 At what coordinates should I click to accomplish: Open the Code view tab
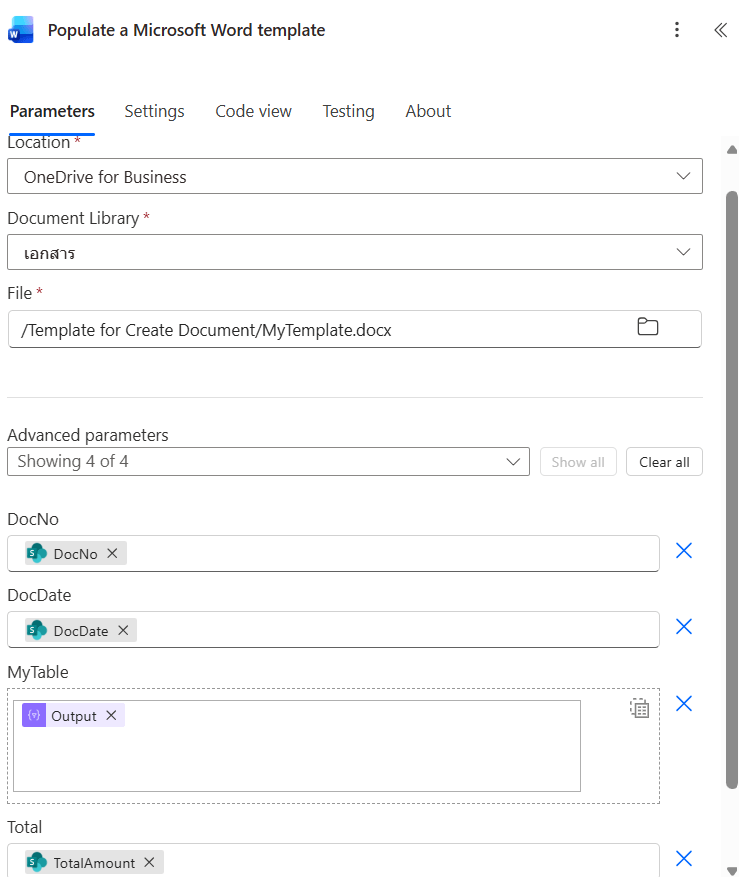tap(253, 111)
